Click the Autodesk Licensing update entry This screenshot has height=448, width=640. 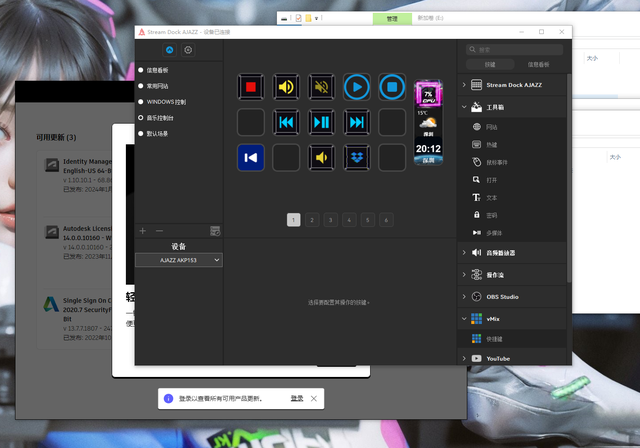78,242
